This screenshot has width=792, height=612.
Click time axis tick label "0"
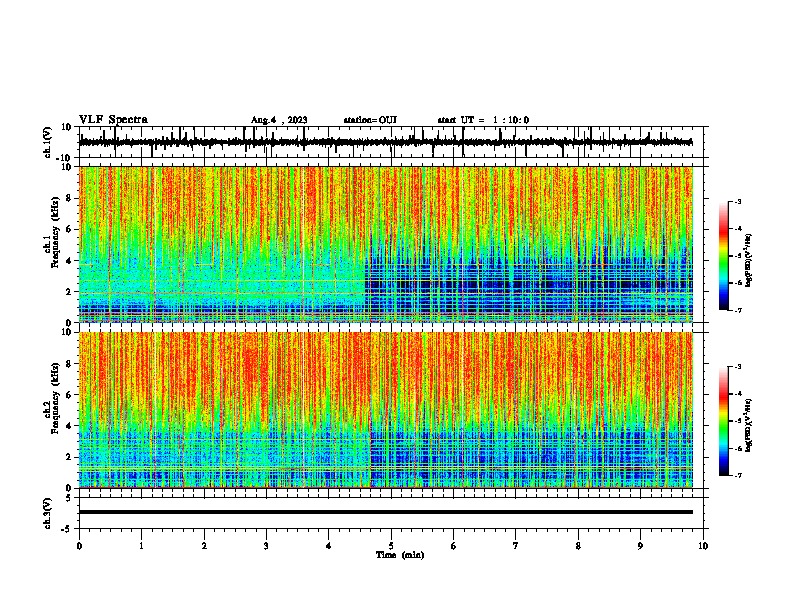coord(79,546)
